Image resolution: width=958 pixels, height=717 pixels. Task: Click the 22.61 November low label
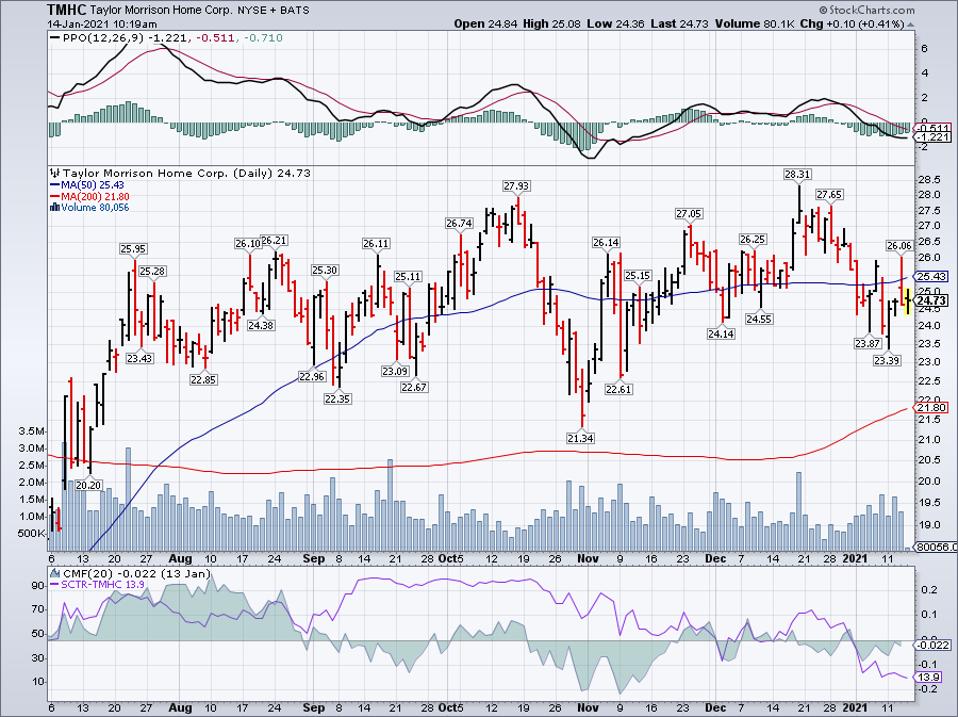pos(618,389)
